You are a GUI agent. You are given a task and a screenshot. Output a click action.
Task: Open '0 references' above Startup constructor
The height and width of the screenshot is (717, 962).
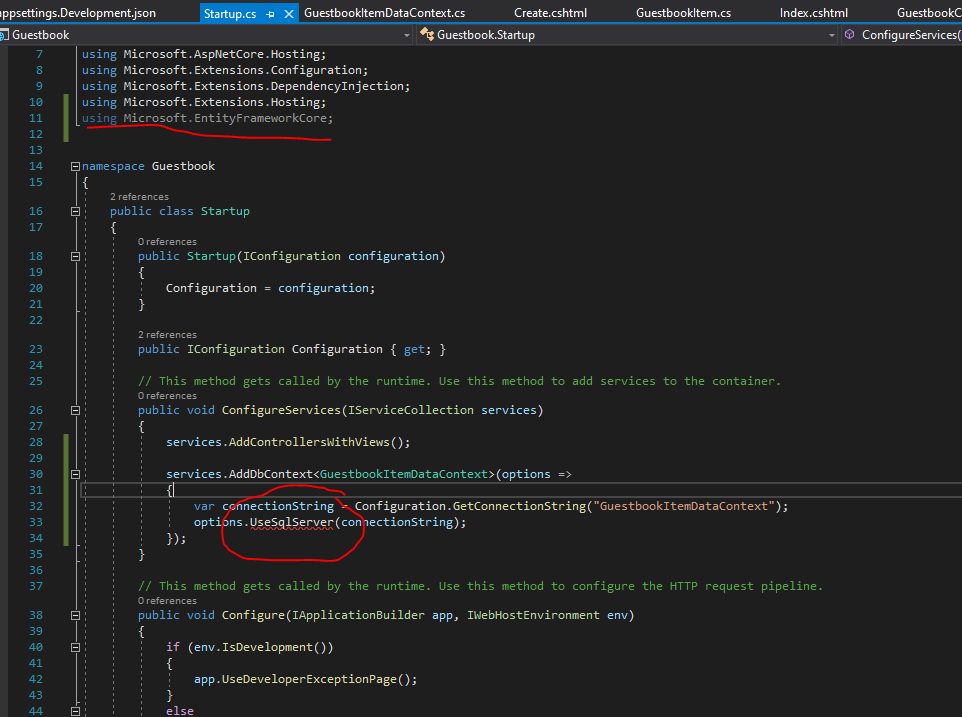pyautogui.click(x=167, y=242)
